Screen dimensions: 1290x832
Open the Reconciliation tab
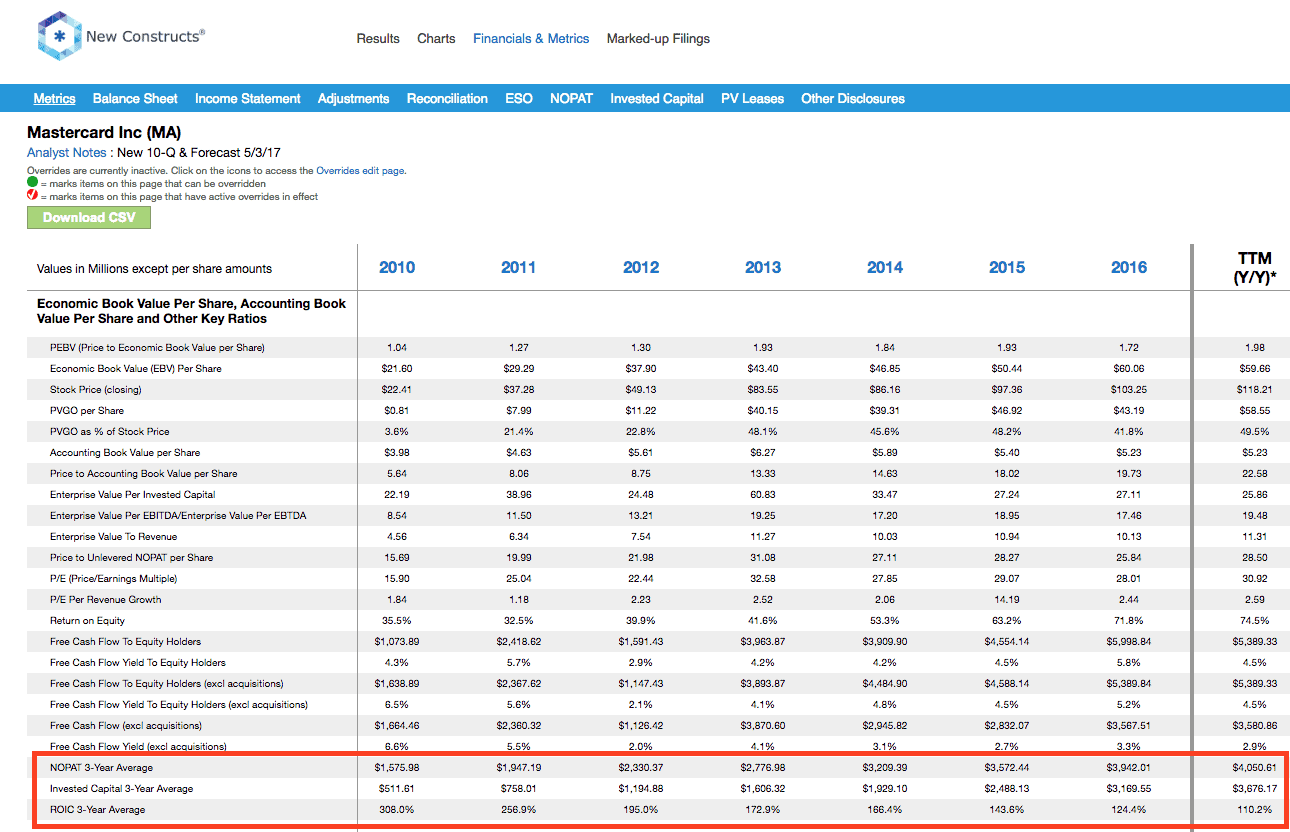[x=447, y=98]
